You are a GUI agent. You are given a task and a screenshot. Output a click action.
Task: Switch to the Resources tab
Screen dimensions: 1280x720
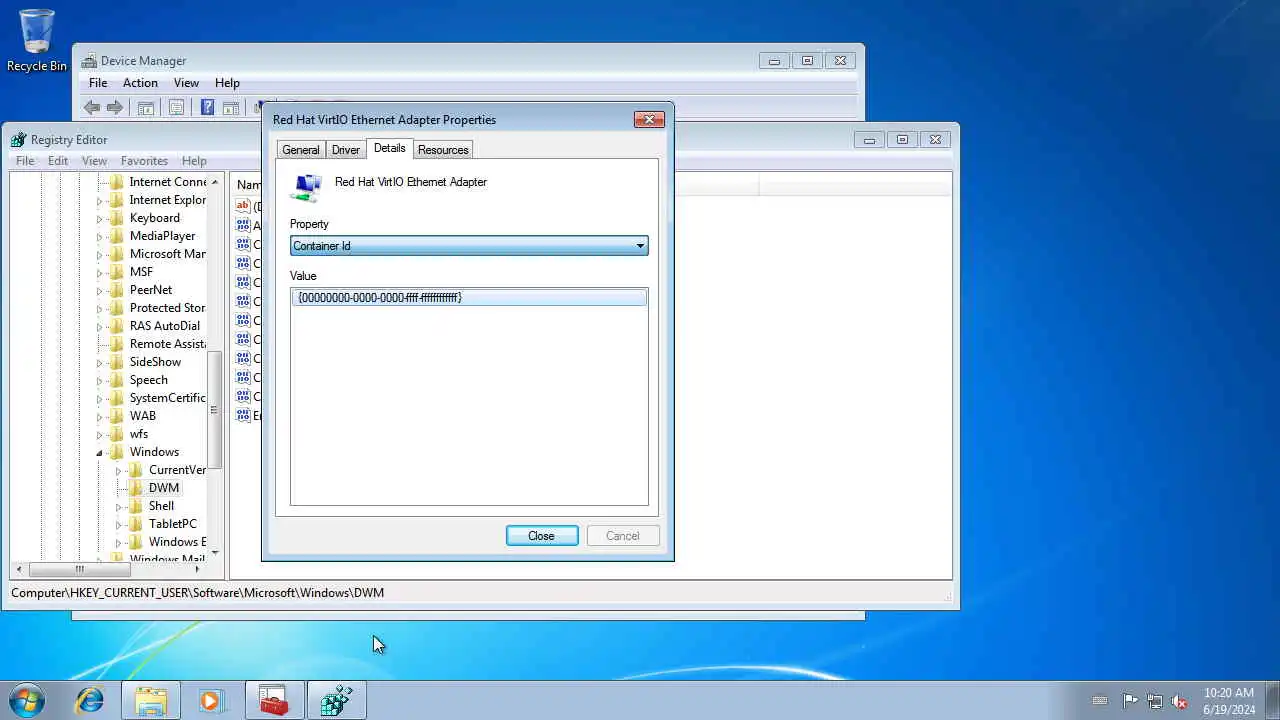443,150
